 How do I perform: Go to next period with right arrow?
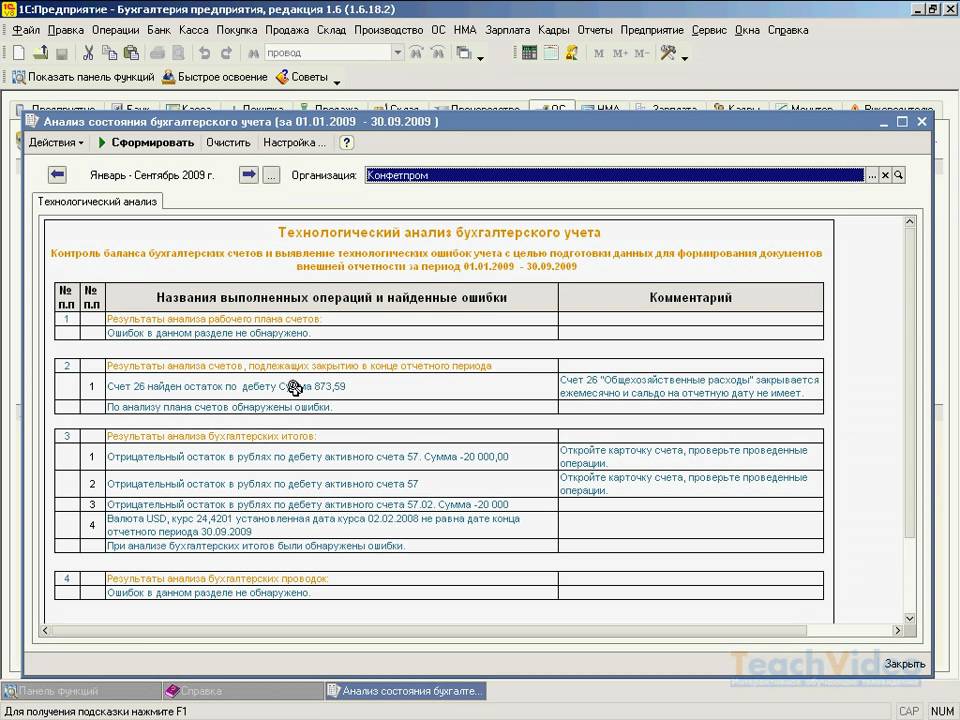tap(249, 174)
